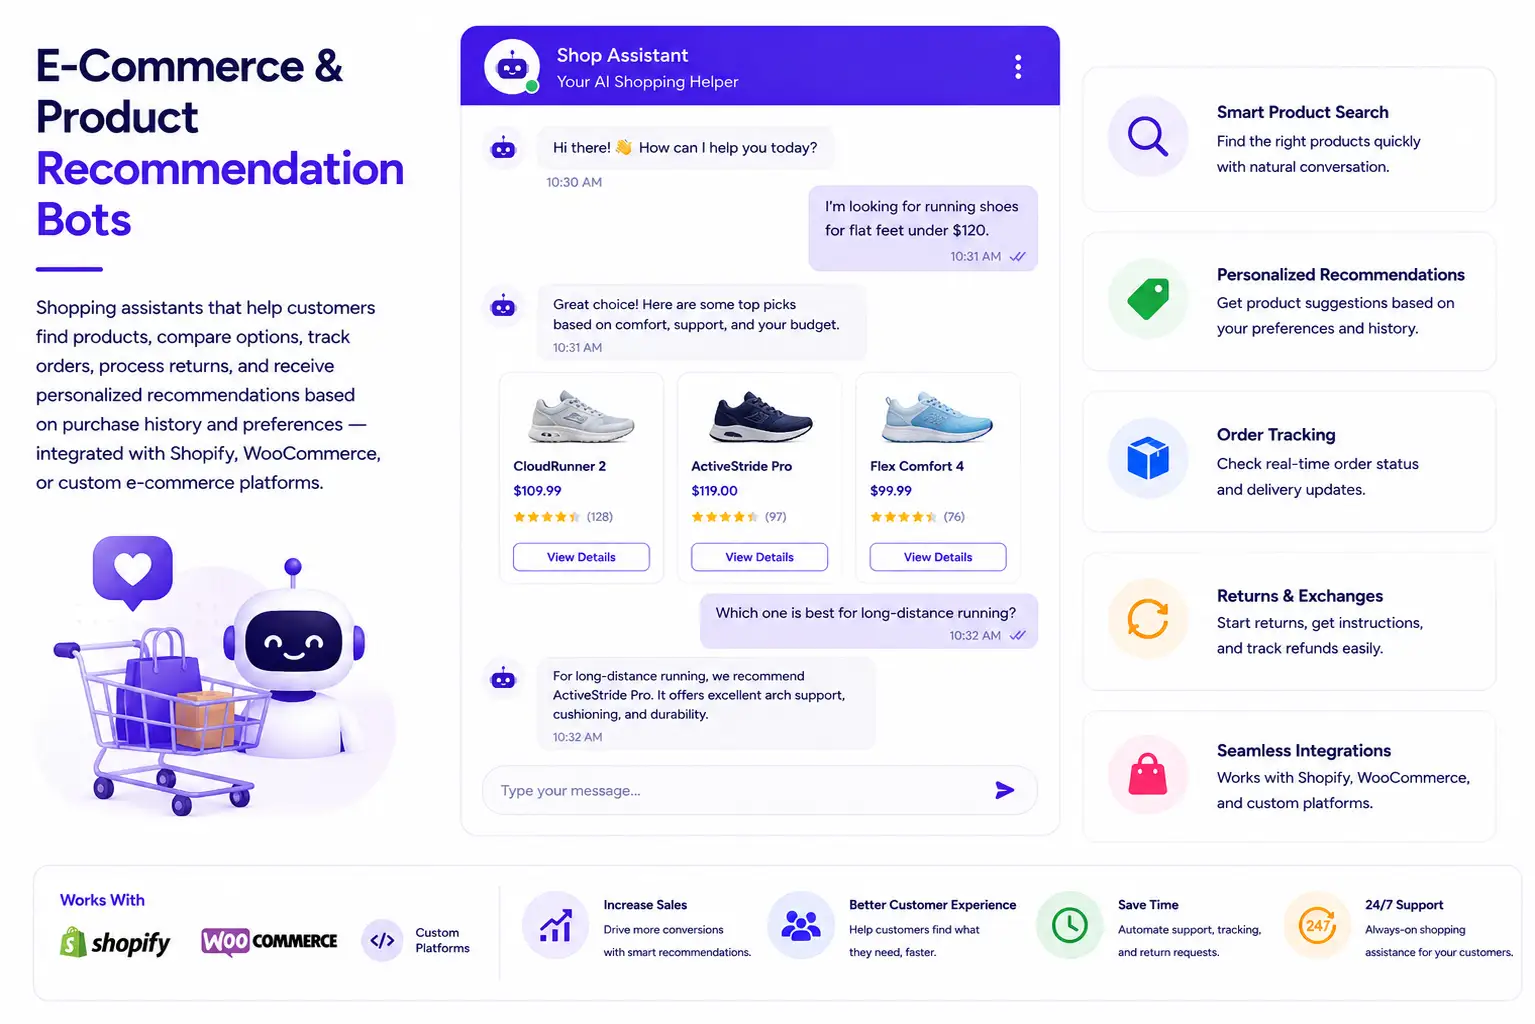The height and width of the screenshot is (1024, 1535).
Task: Click read checkmarks on 10:32 AM message
Action: click(1018, 636)
